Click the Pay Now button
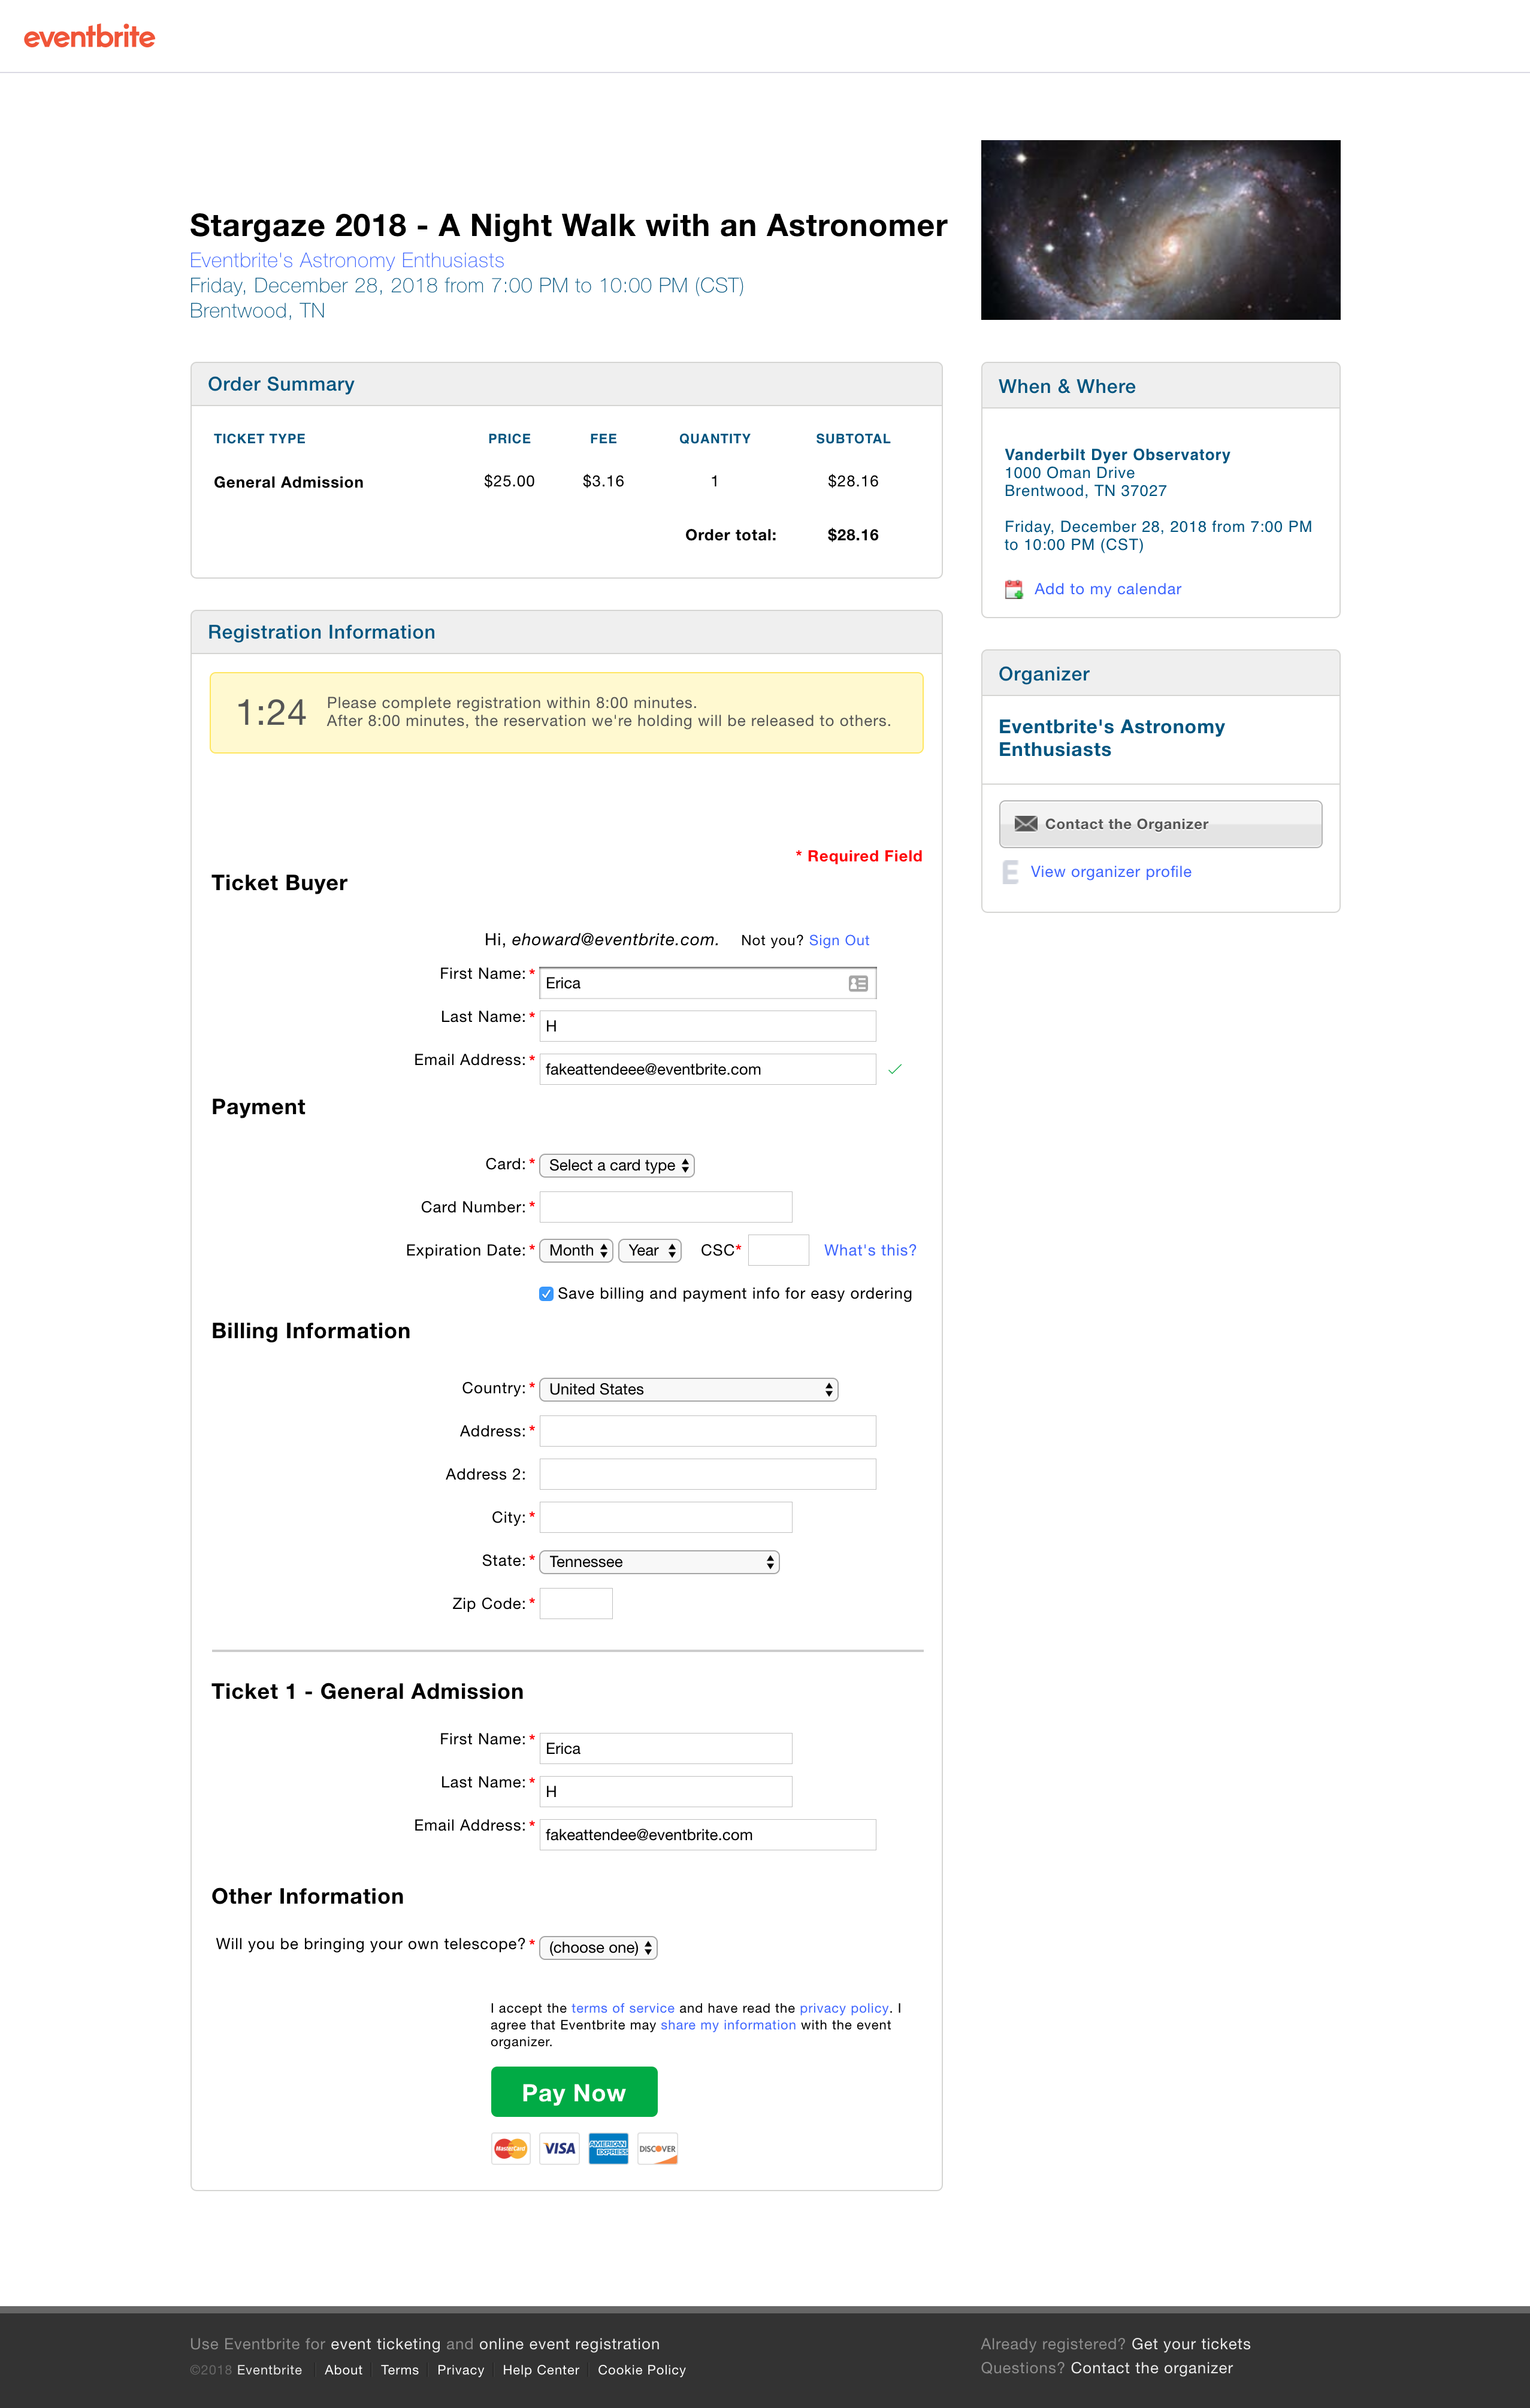Screen dimensions: 1530x2408 pyautogui.click(x=574, y=2092)
